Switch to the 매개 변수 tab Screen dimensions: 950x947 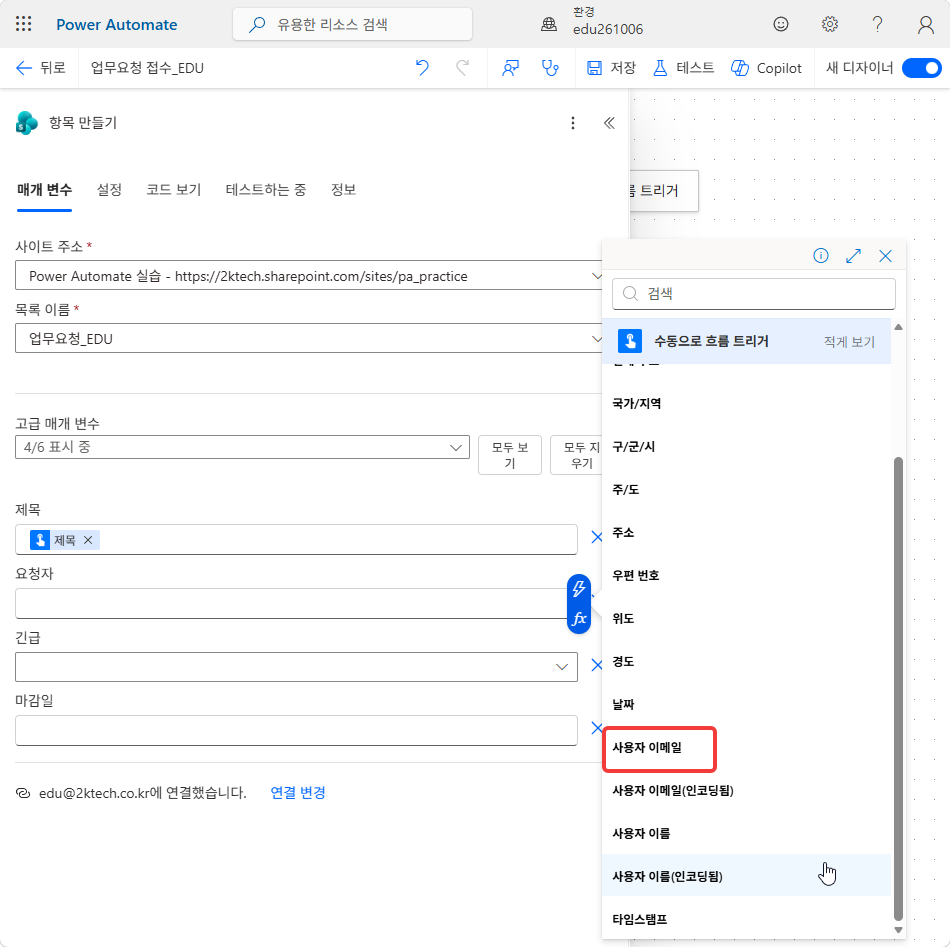44,190
